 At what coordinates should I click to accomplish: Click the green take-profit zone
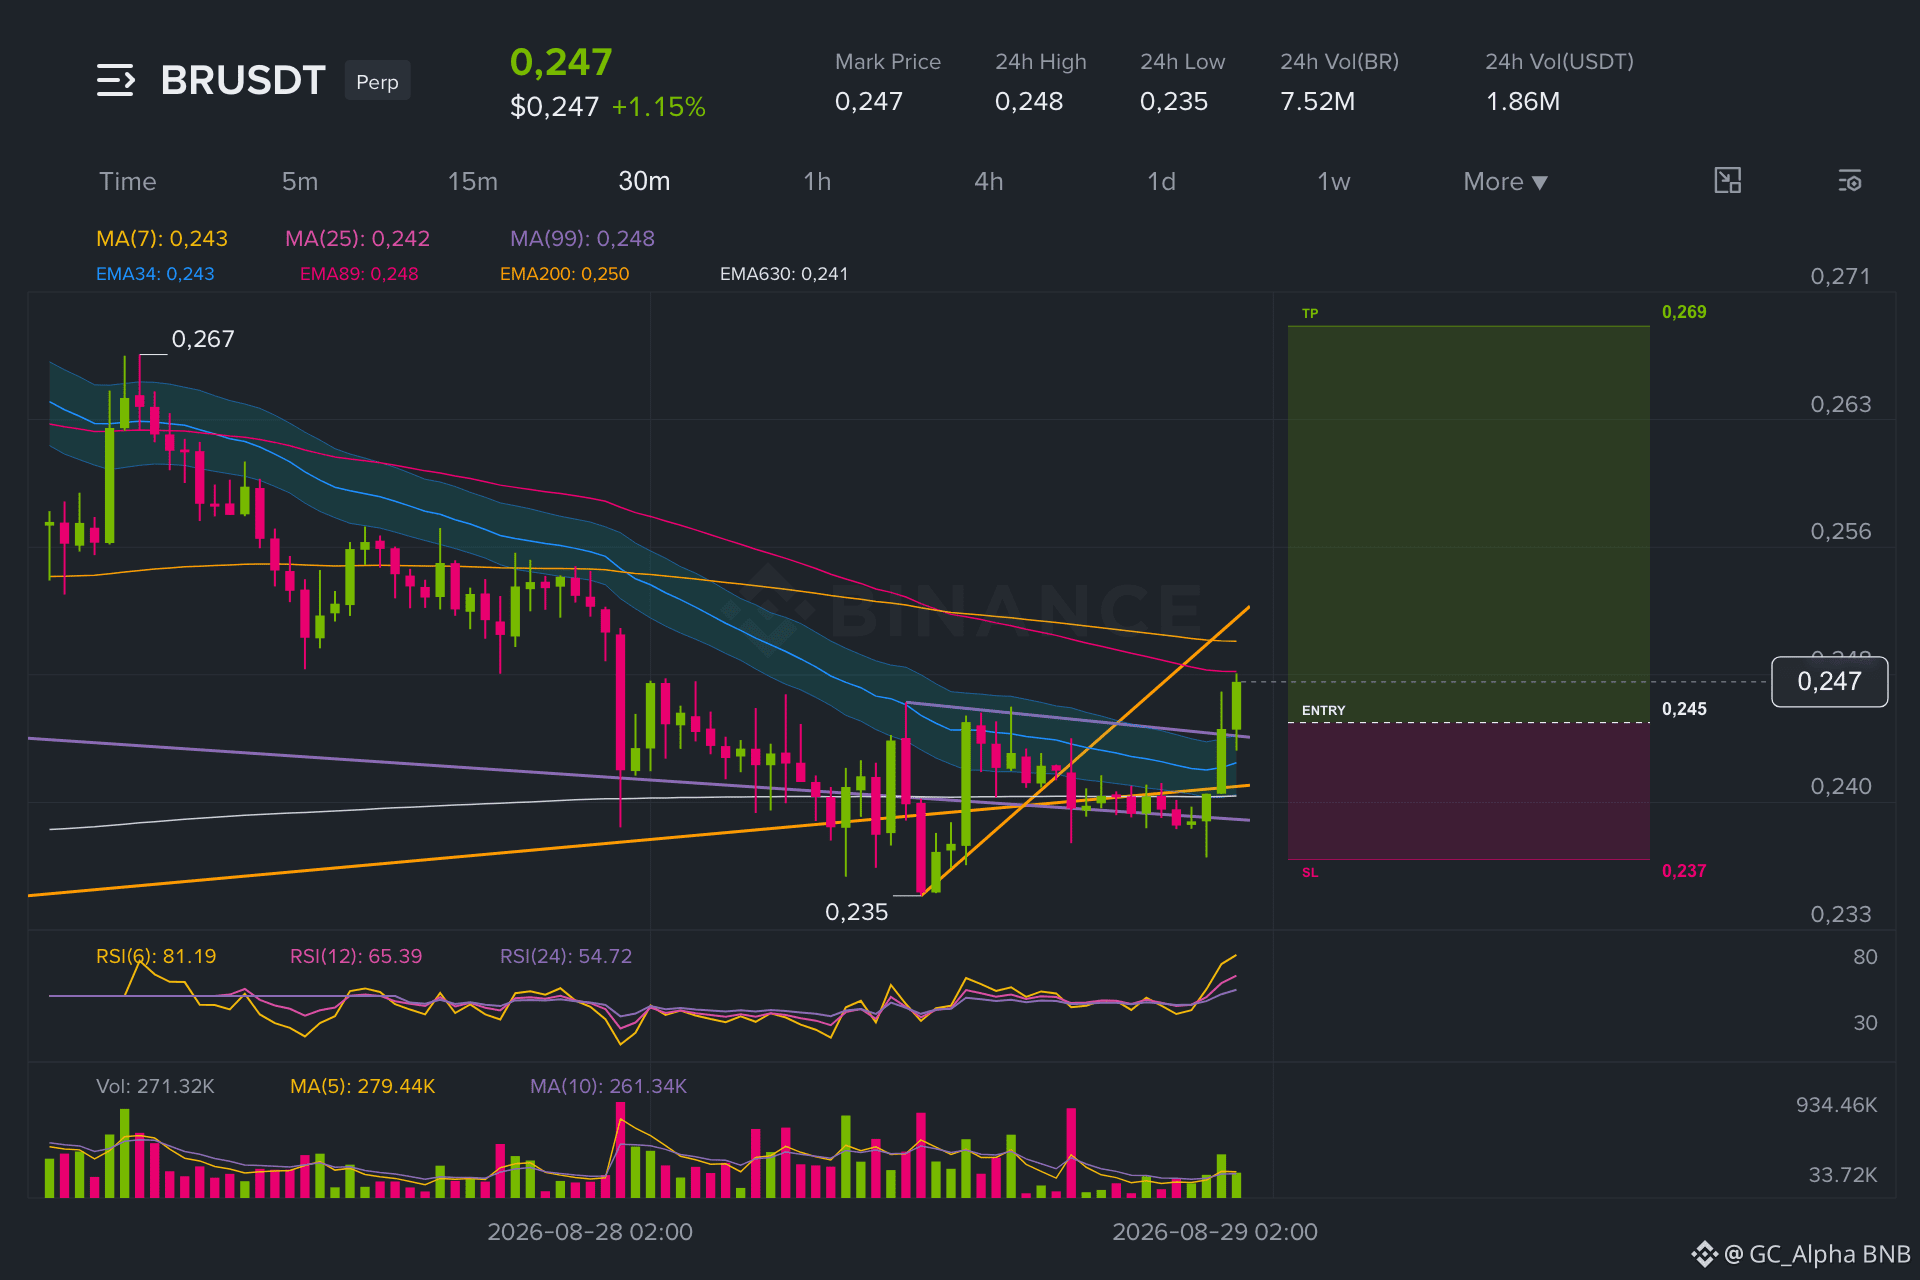(1469, 523)
